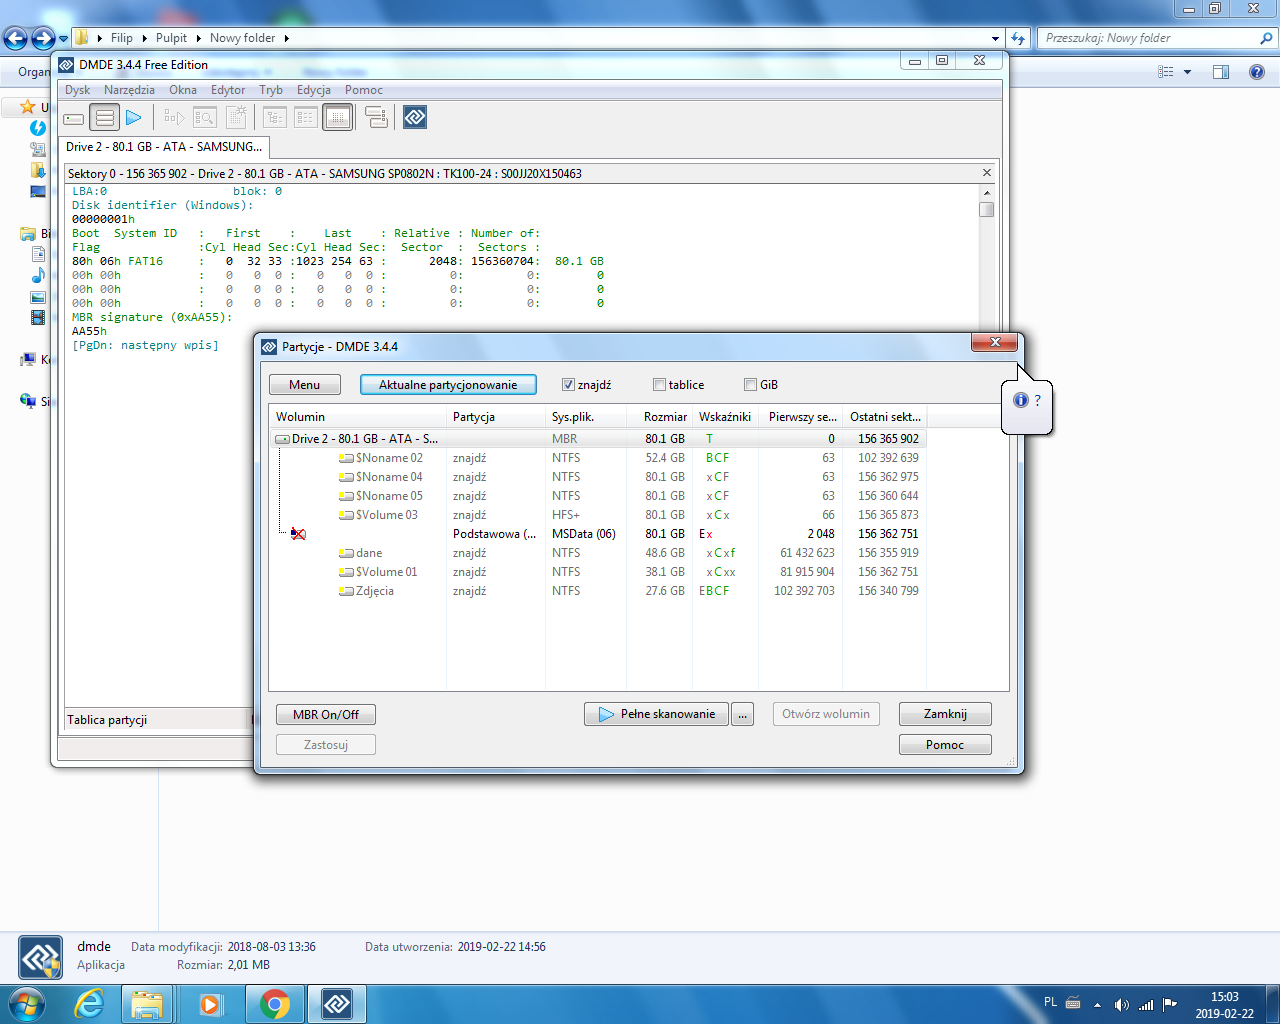Enable the tablice checkbox
The width and height of the screenshot is (1280, 1024).
click(x=659, y=385)
